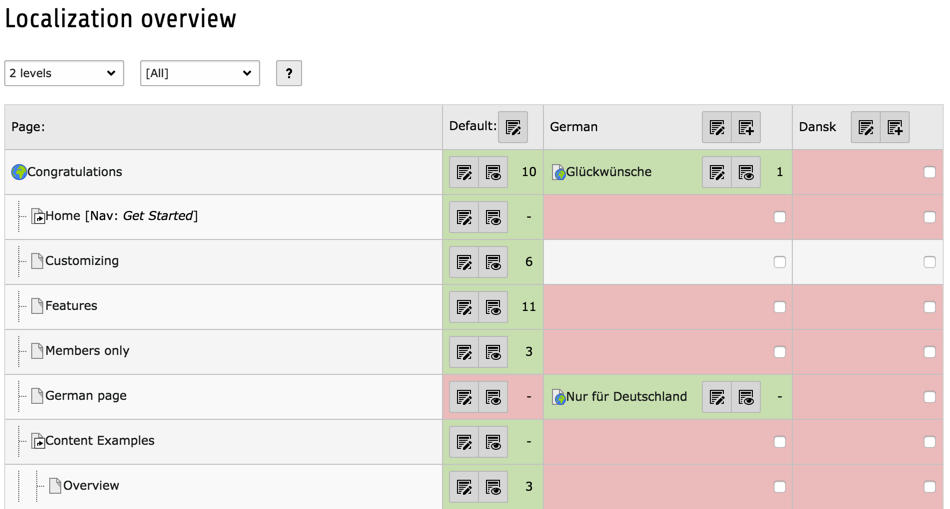Select the Members only page title
This screenshot has height=509, width=950.
pos(87,351)
